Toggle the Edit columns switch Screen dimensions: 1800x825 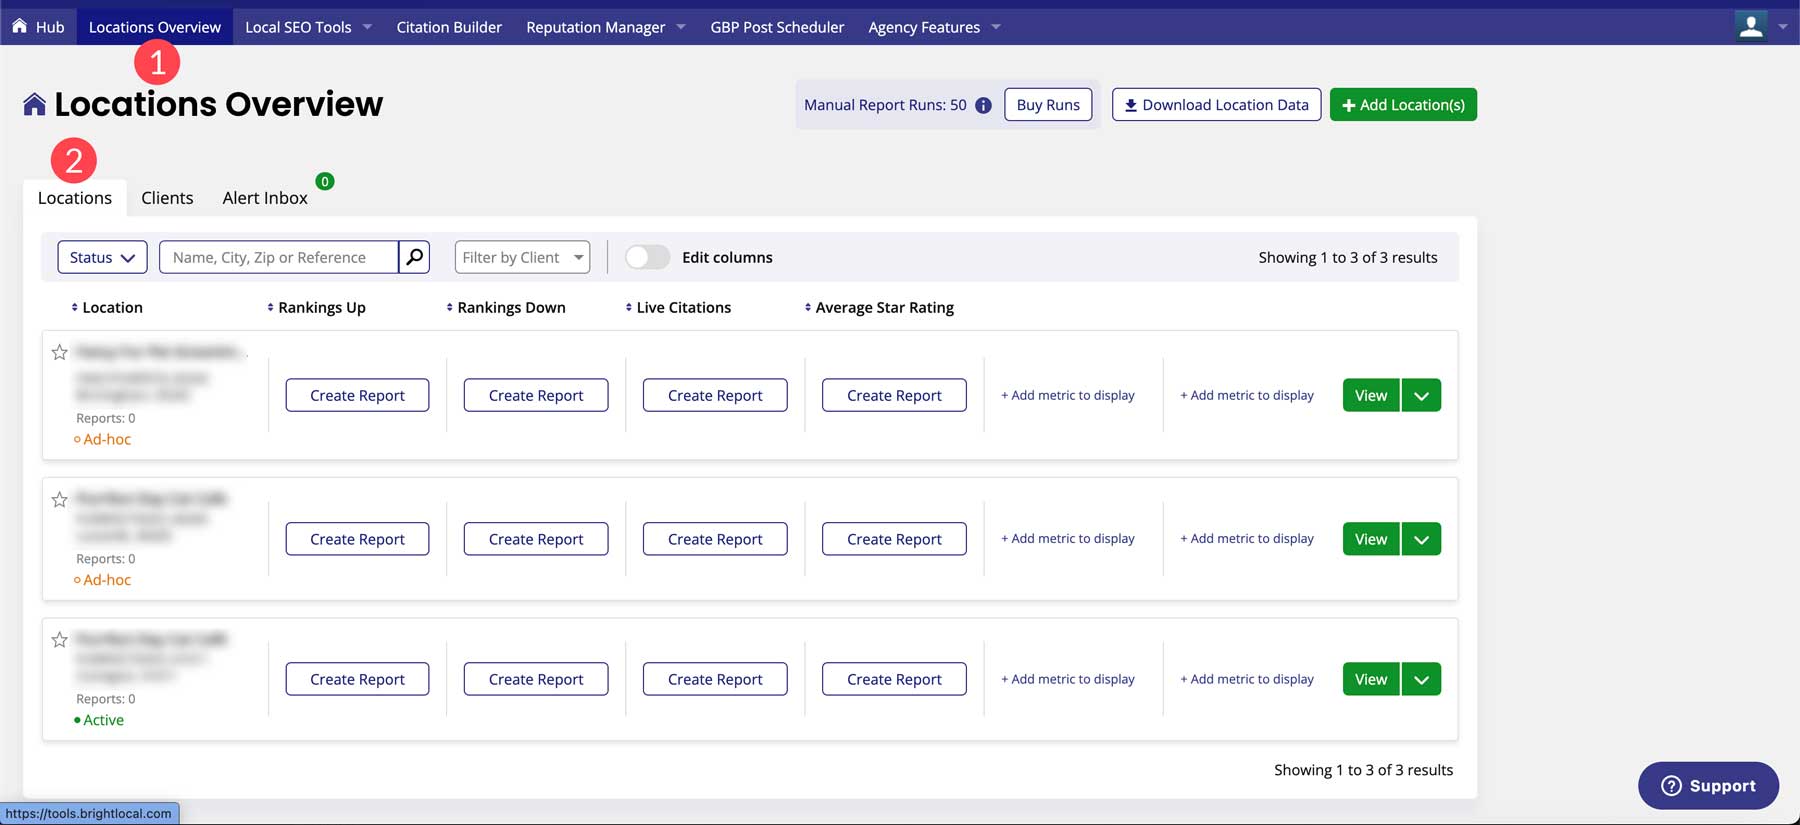[x=647, y=257]
